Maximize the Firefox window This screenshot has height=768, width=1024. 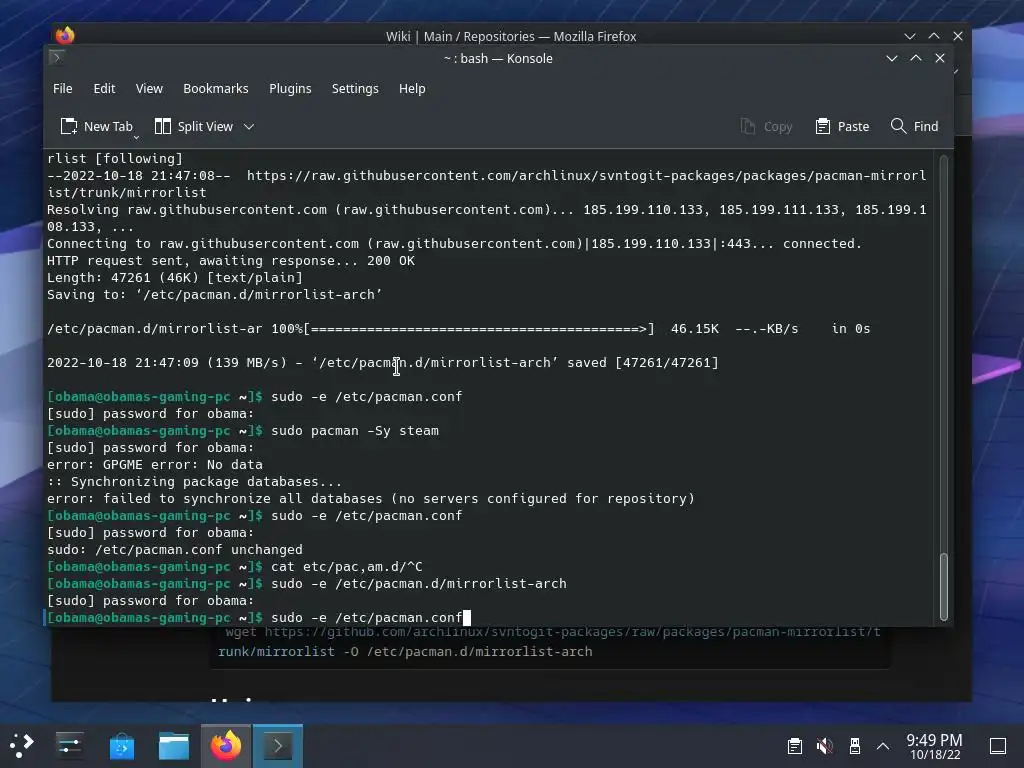pos(934,36)
